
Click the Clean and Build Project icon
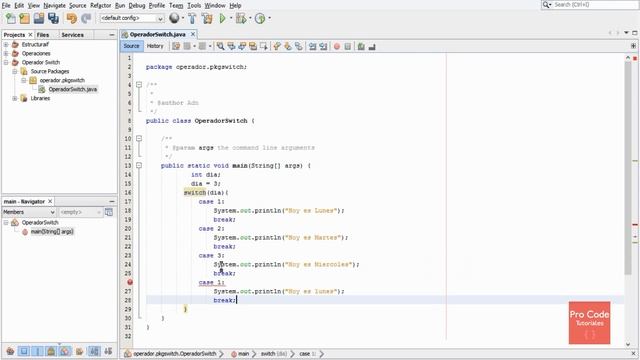[207, 18]
